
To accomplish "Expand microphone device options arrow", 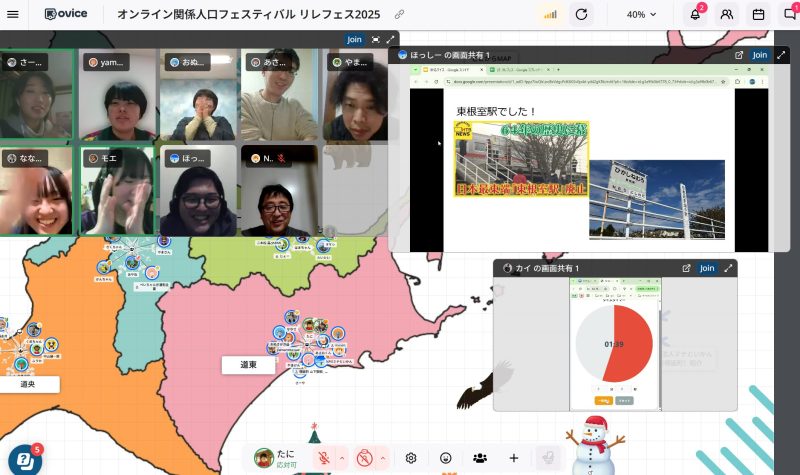I will coord(341,458).
